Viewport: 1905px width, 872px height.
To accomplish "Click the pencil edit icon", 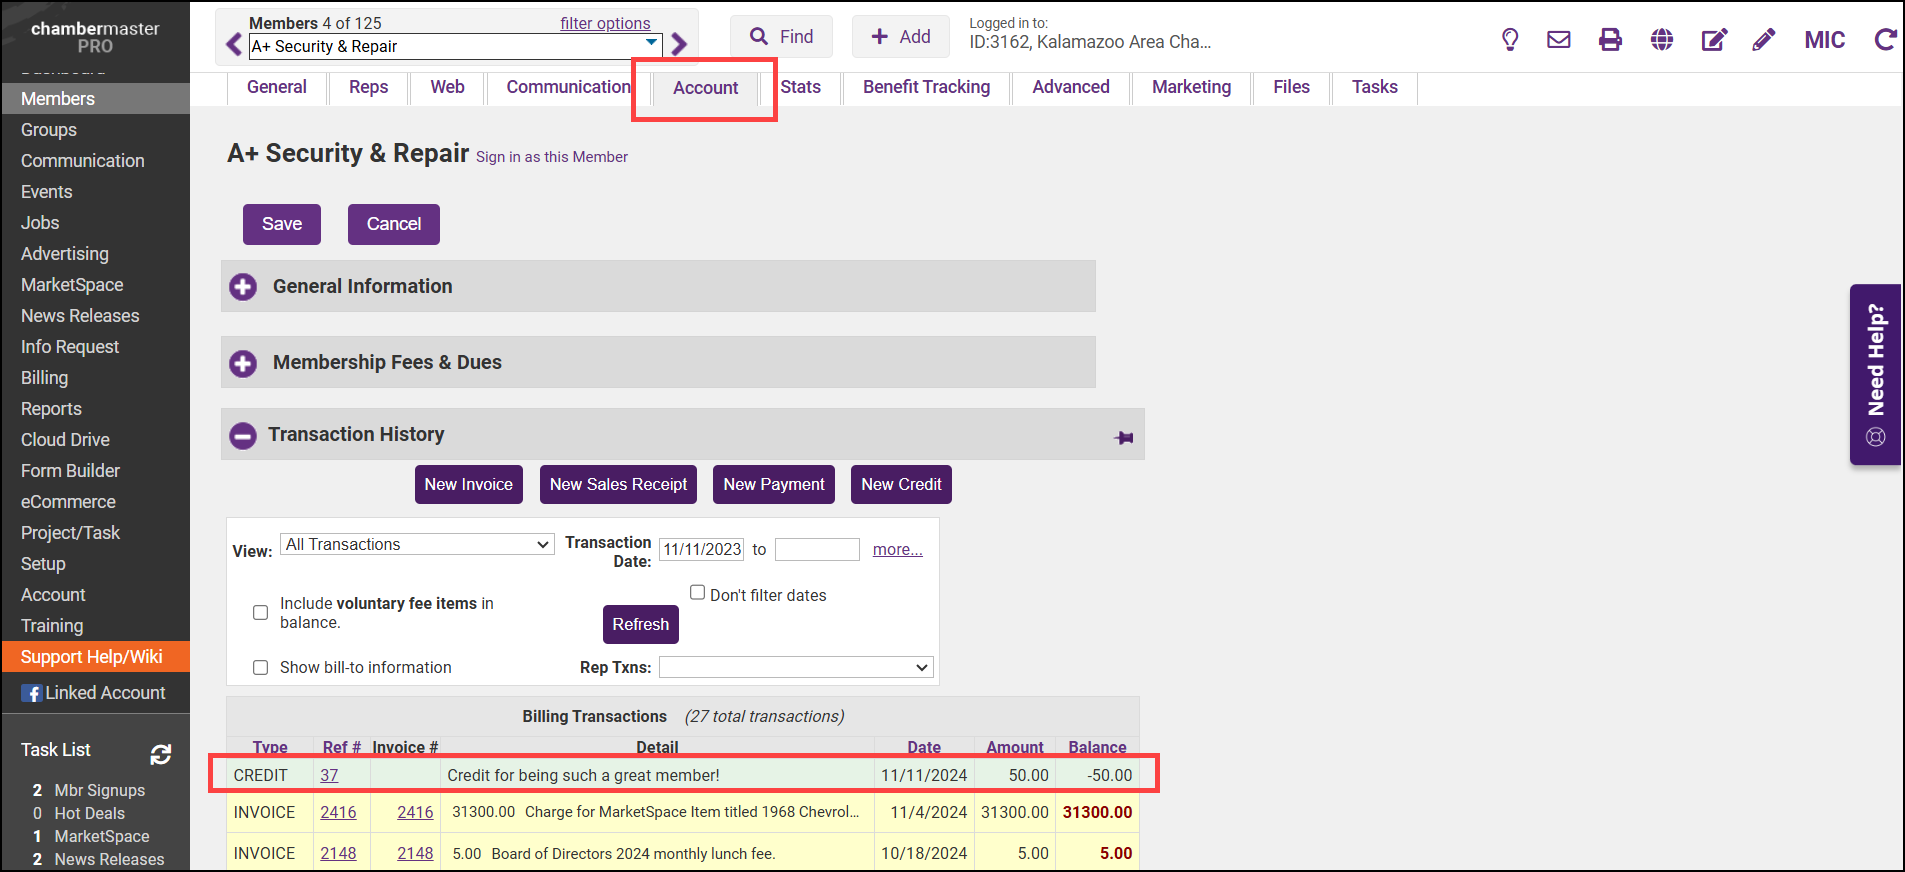I will tap(1764, 40).
